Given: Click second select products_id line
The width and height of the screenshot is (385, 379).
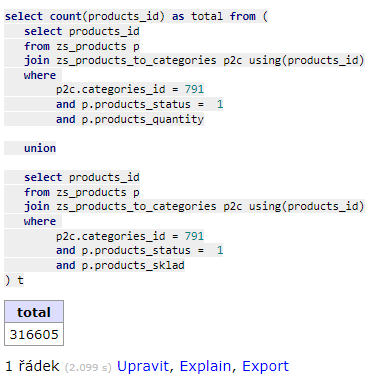Looking at the screenshot, I should pyautogui.click(x=82, y=177).
